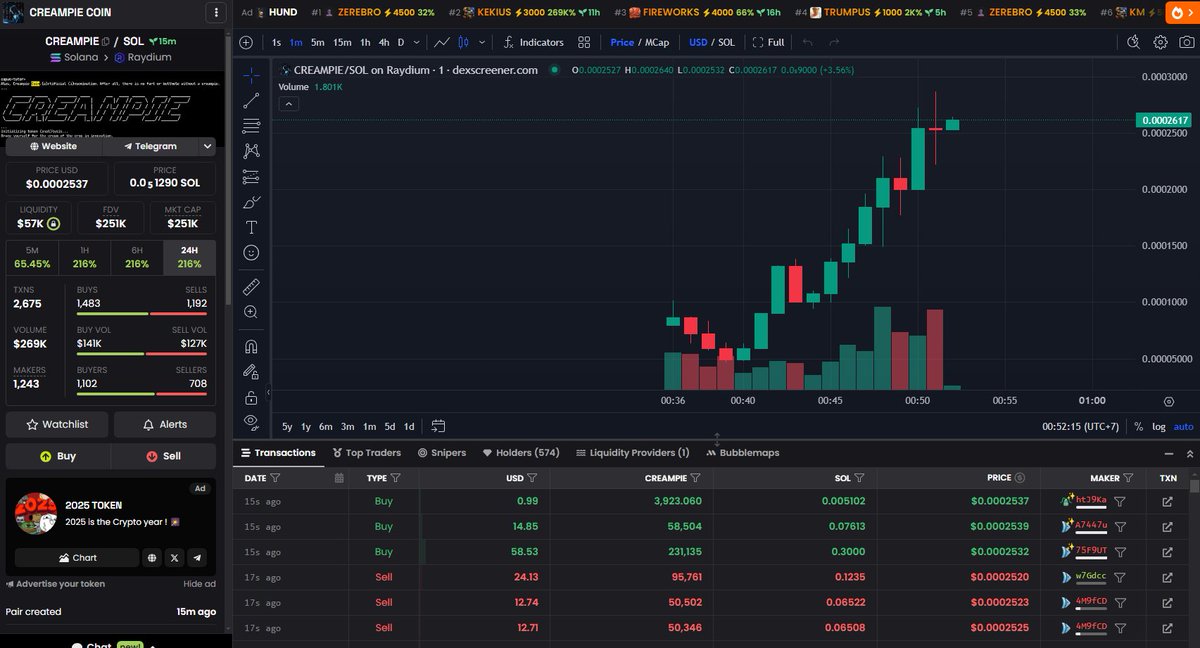Toggle lock all drawings
The image size is (1200, 648).
[x=251, y=397]
